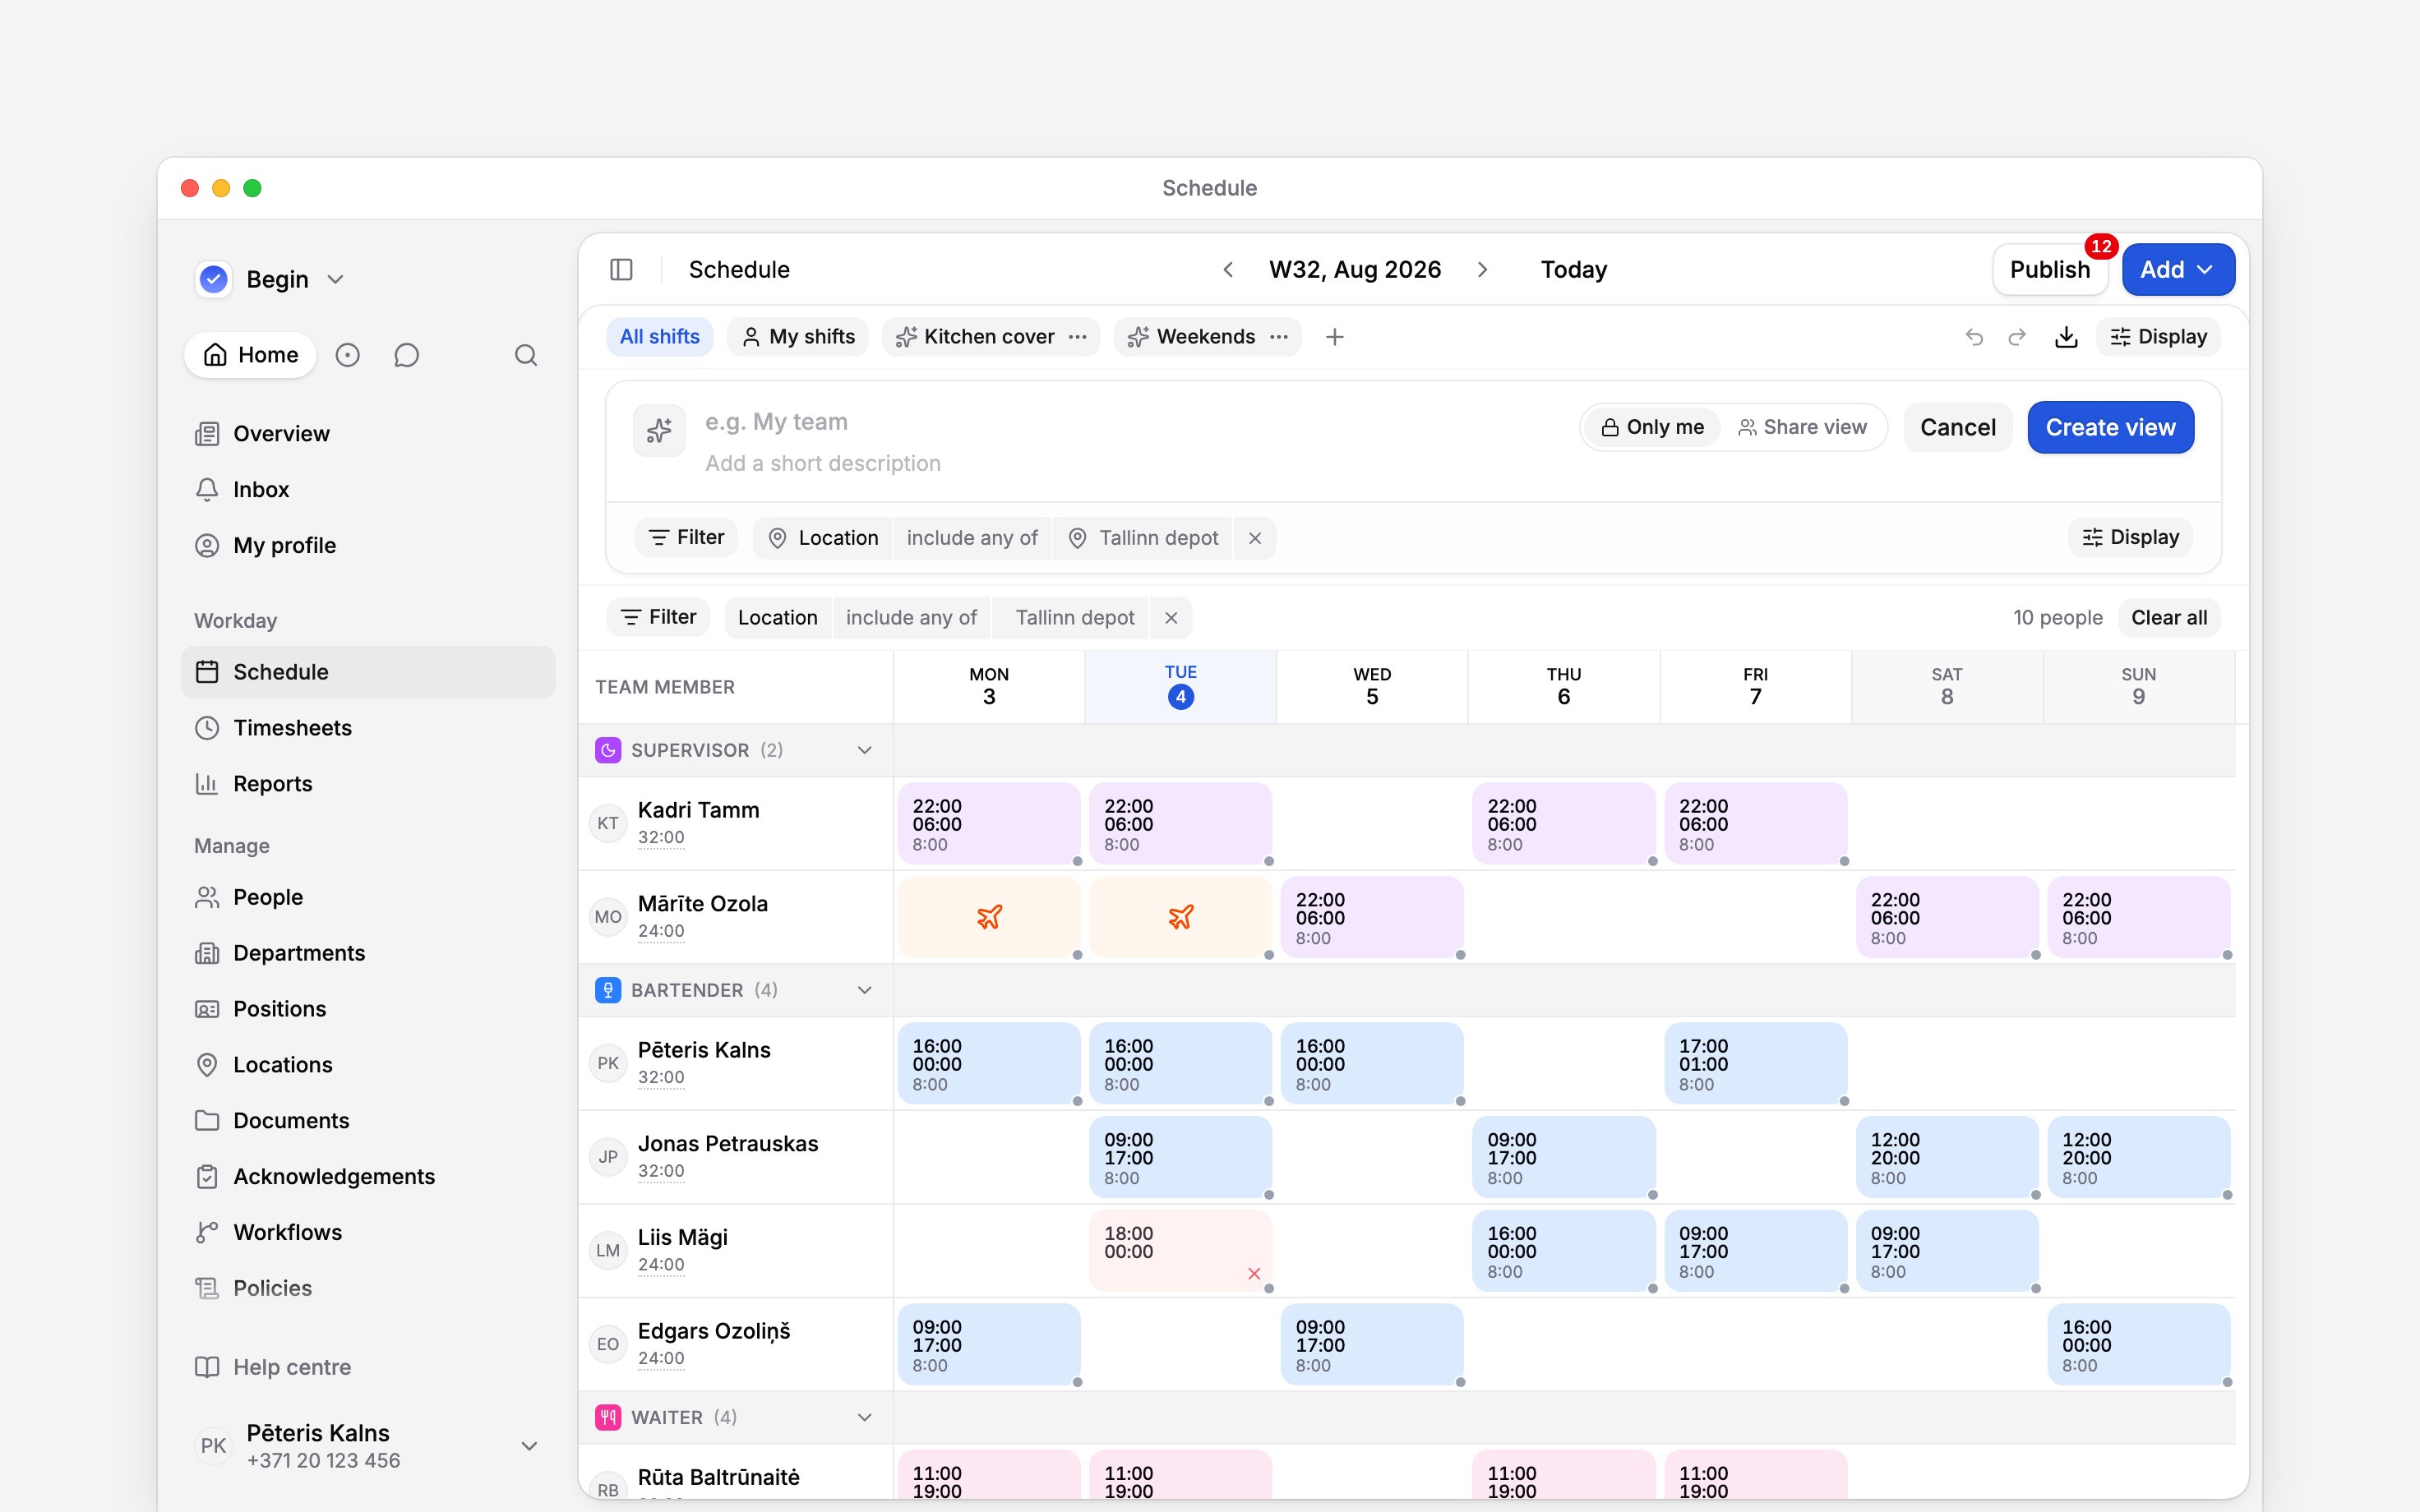Screen dimensions: 2420x1512
Task: Click the view name input field
Action: coord(1130,422)
